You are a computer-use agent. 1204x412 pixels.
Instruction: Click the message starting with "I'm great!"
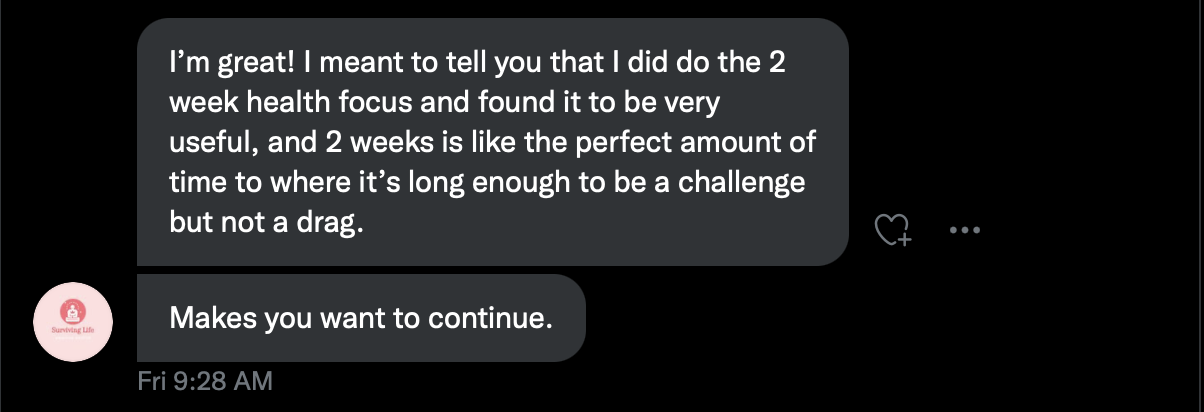click(x=492, y=142)
